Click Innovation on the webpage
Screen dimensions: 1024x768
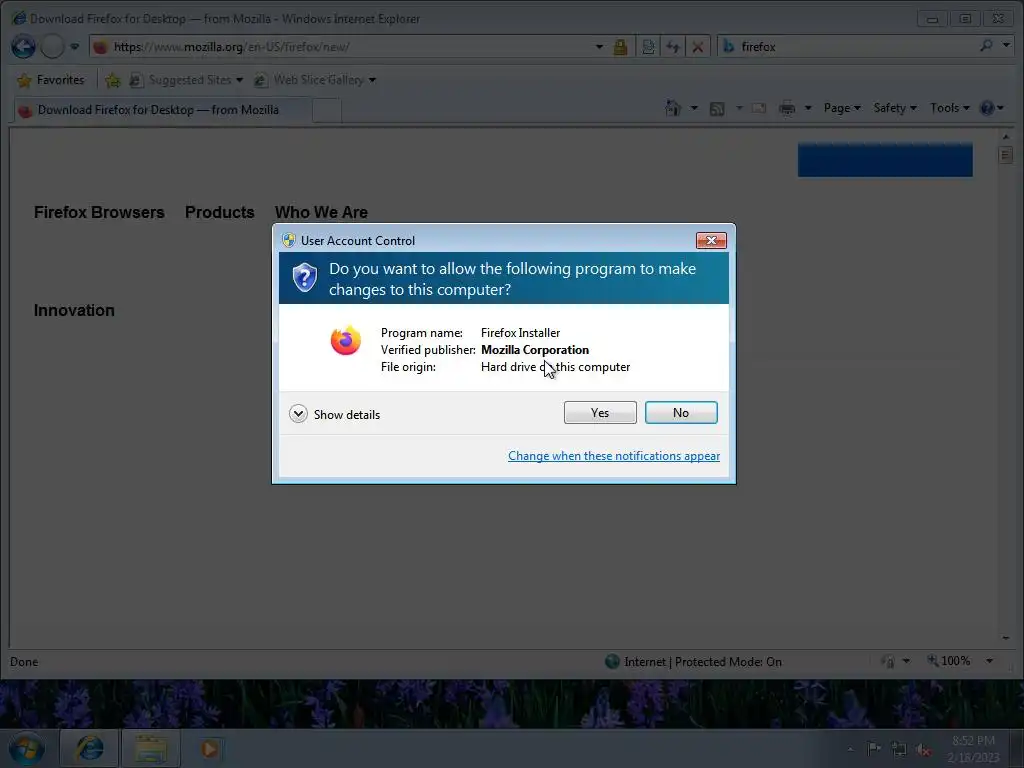tap(74, 310)
